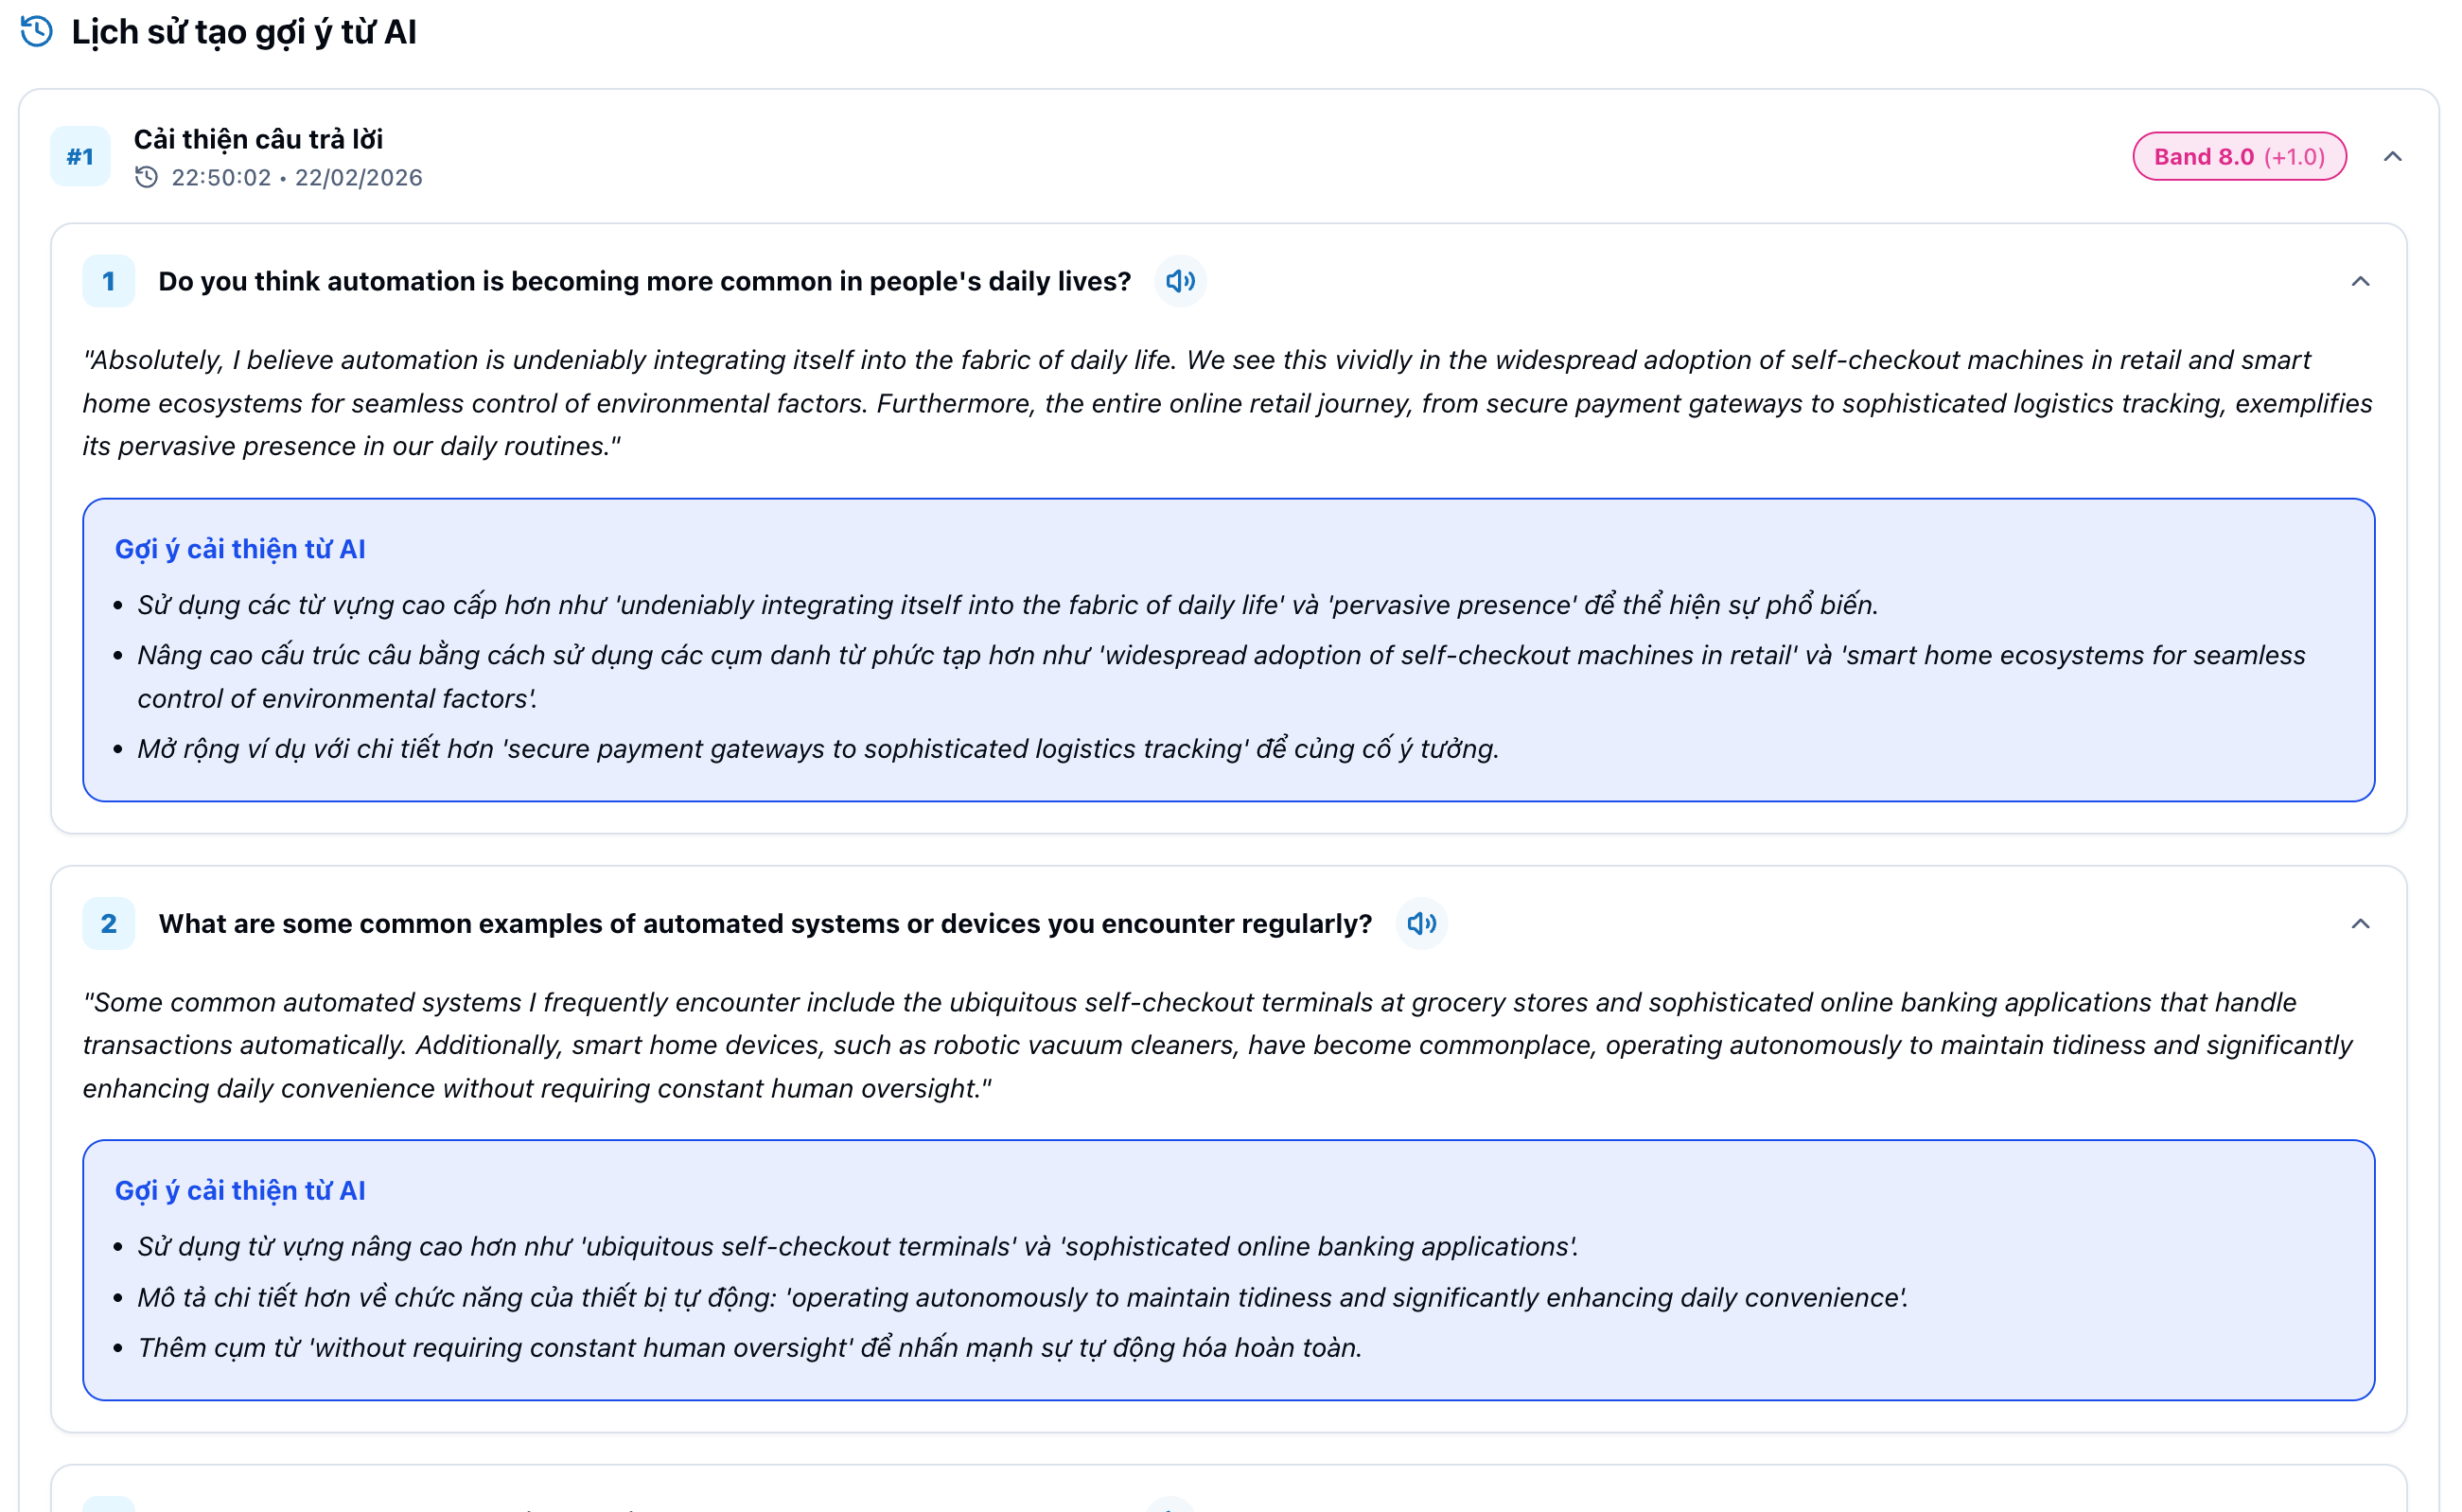Collapse question 2 answer section
The width and height of the screenshot is (2462, 1512).
point(2360,923)
